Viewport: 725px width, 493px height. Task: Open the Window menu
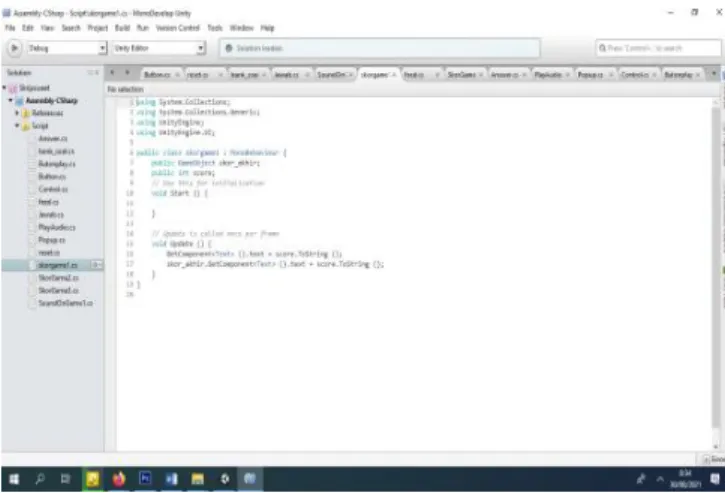[x=241, y=28]
